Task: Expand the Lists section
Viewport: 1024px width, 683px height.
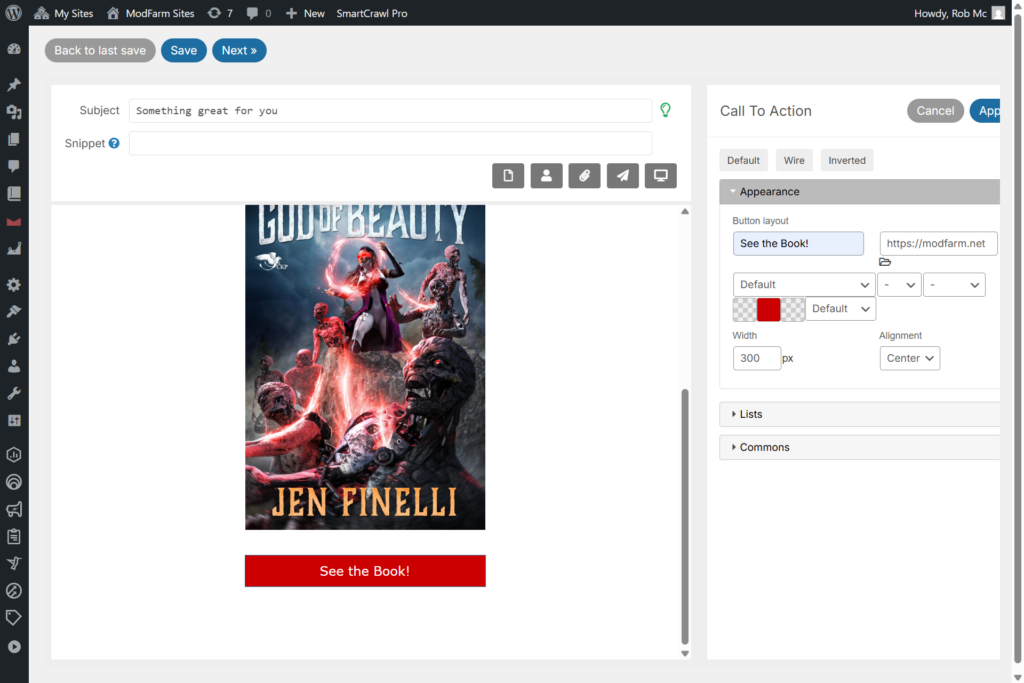Action: point(750,414)
